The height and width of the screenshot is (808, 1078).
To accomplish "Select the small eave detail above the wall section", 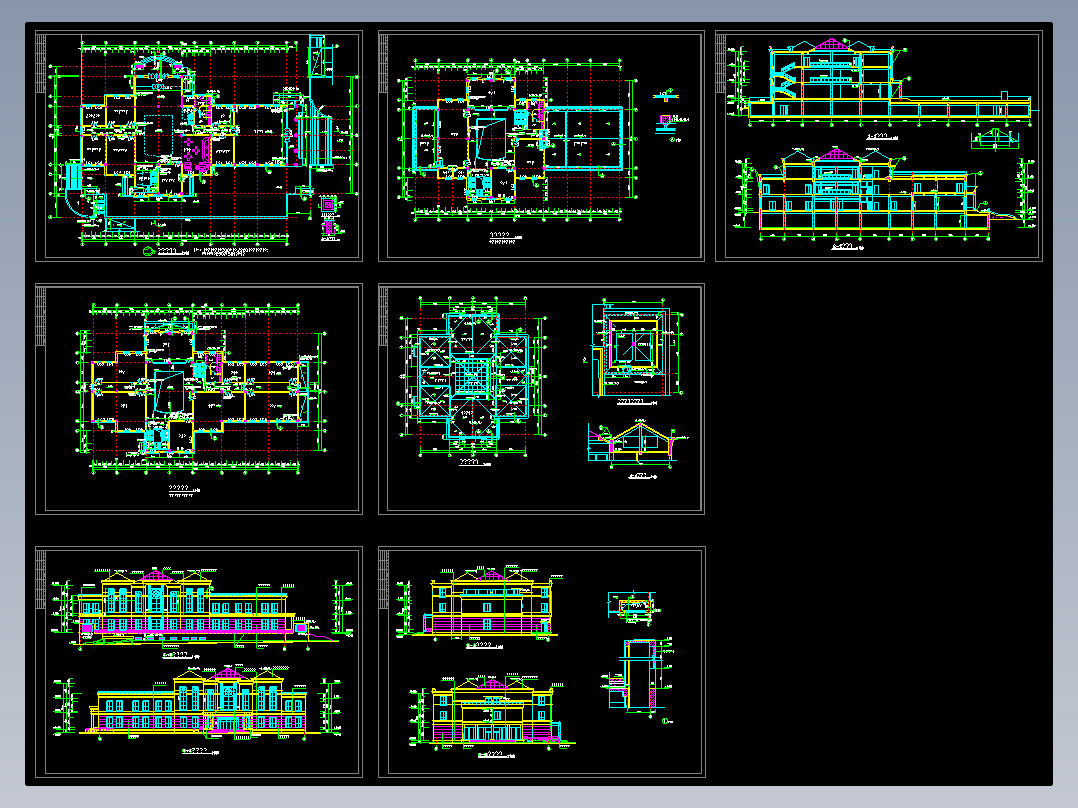I will point(635,607).
